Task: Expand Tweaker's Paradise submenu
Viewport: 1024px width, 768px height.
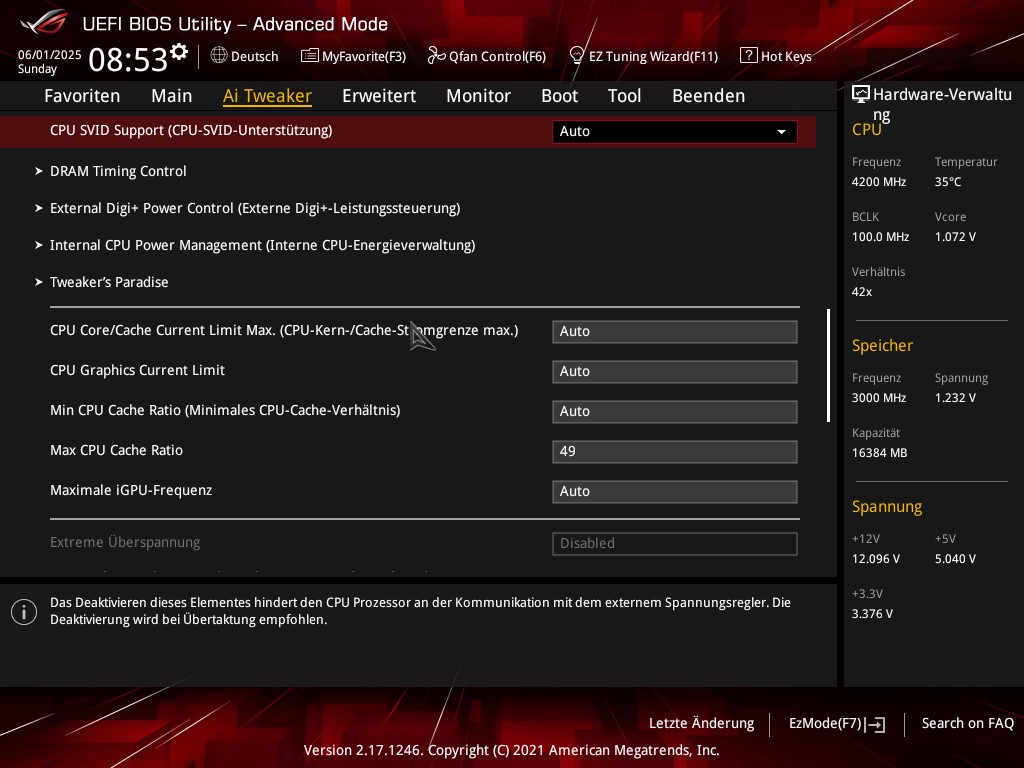Action: [109, 282]
